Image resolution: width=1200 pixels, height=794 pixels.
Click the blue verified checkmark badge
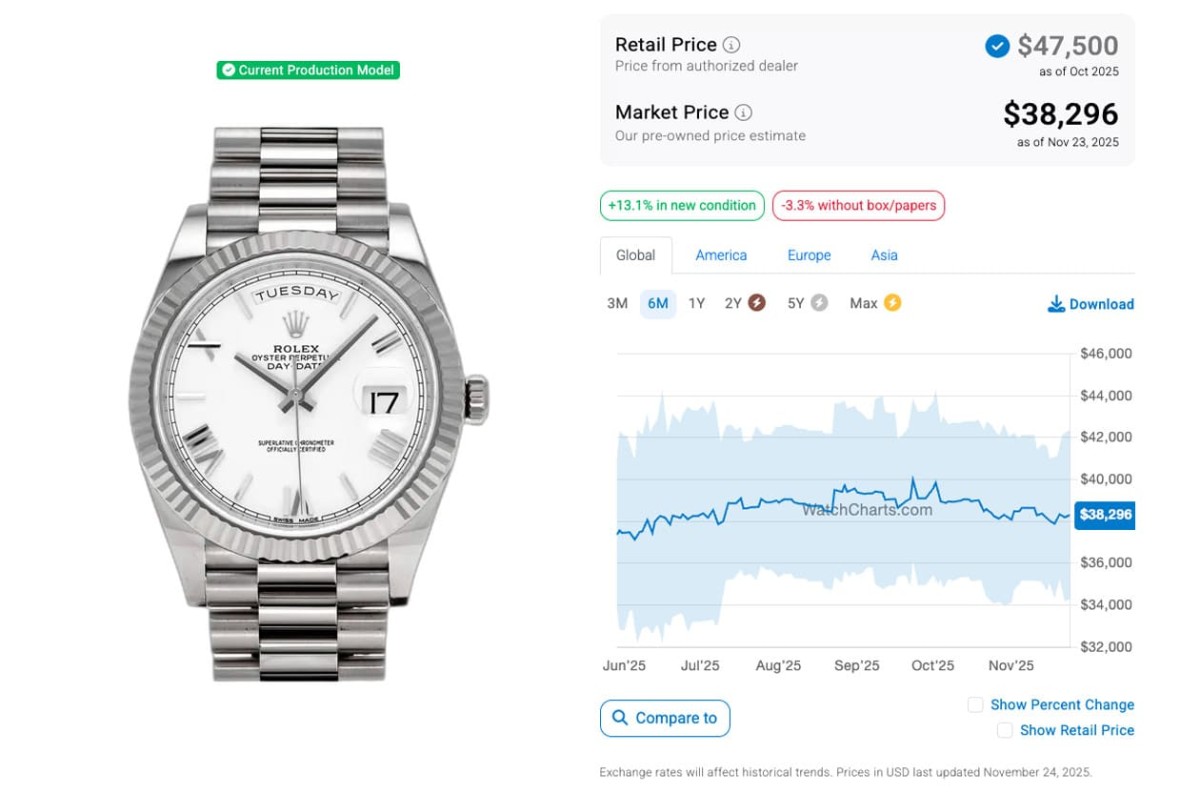997,46
